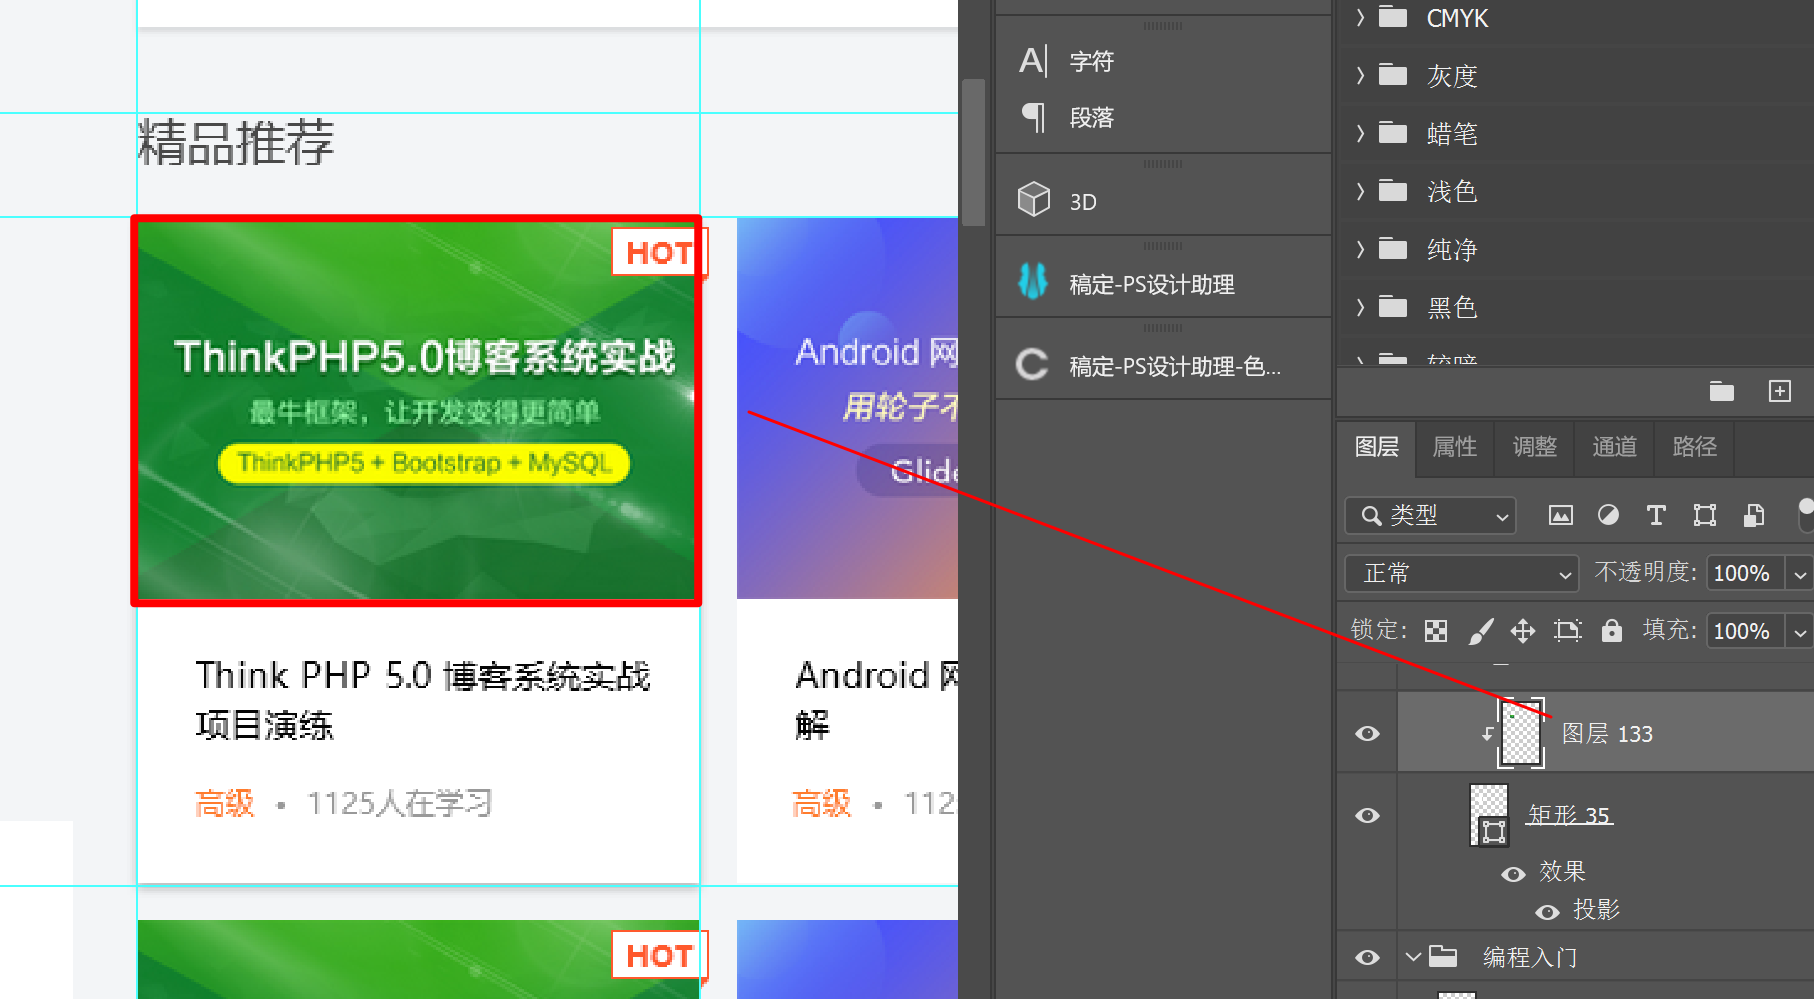The height and width of the screenshot is (999, 1814).
Task: Open the 3D panel cube icon
Action: tap(1033, 200)
